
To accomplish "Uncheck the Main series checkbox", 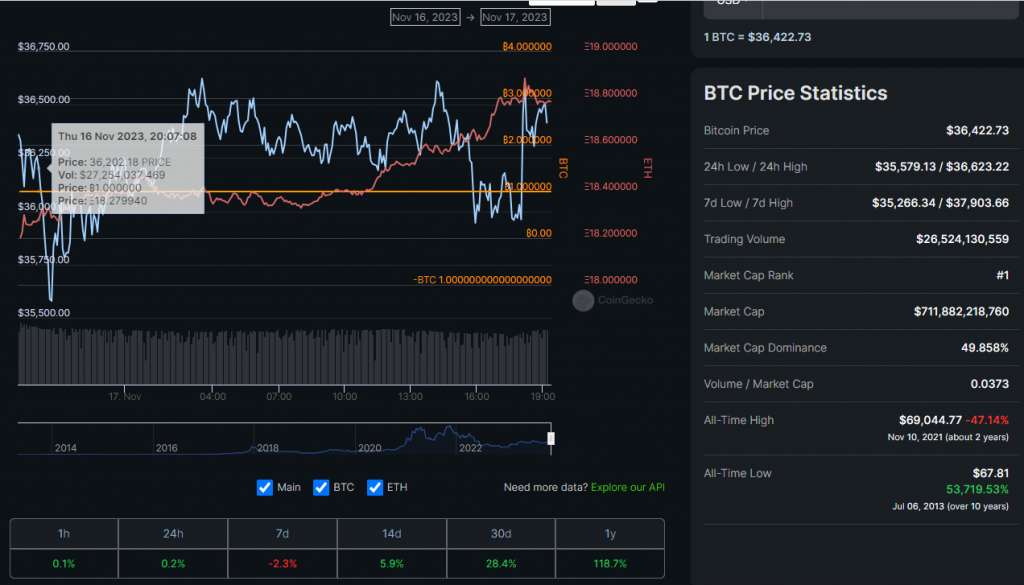I will pos(265,487).
